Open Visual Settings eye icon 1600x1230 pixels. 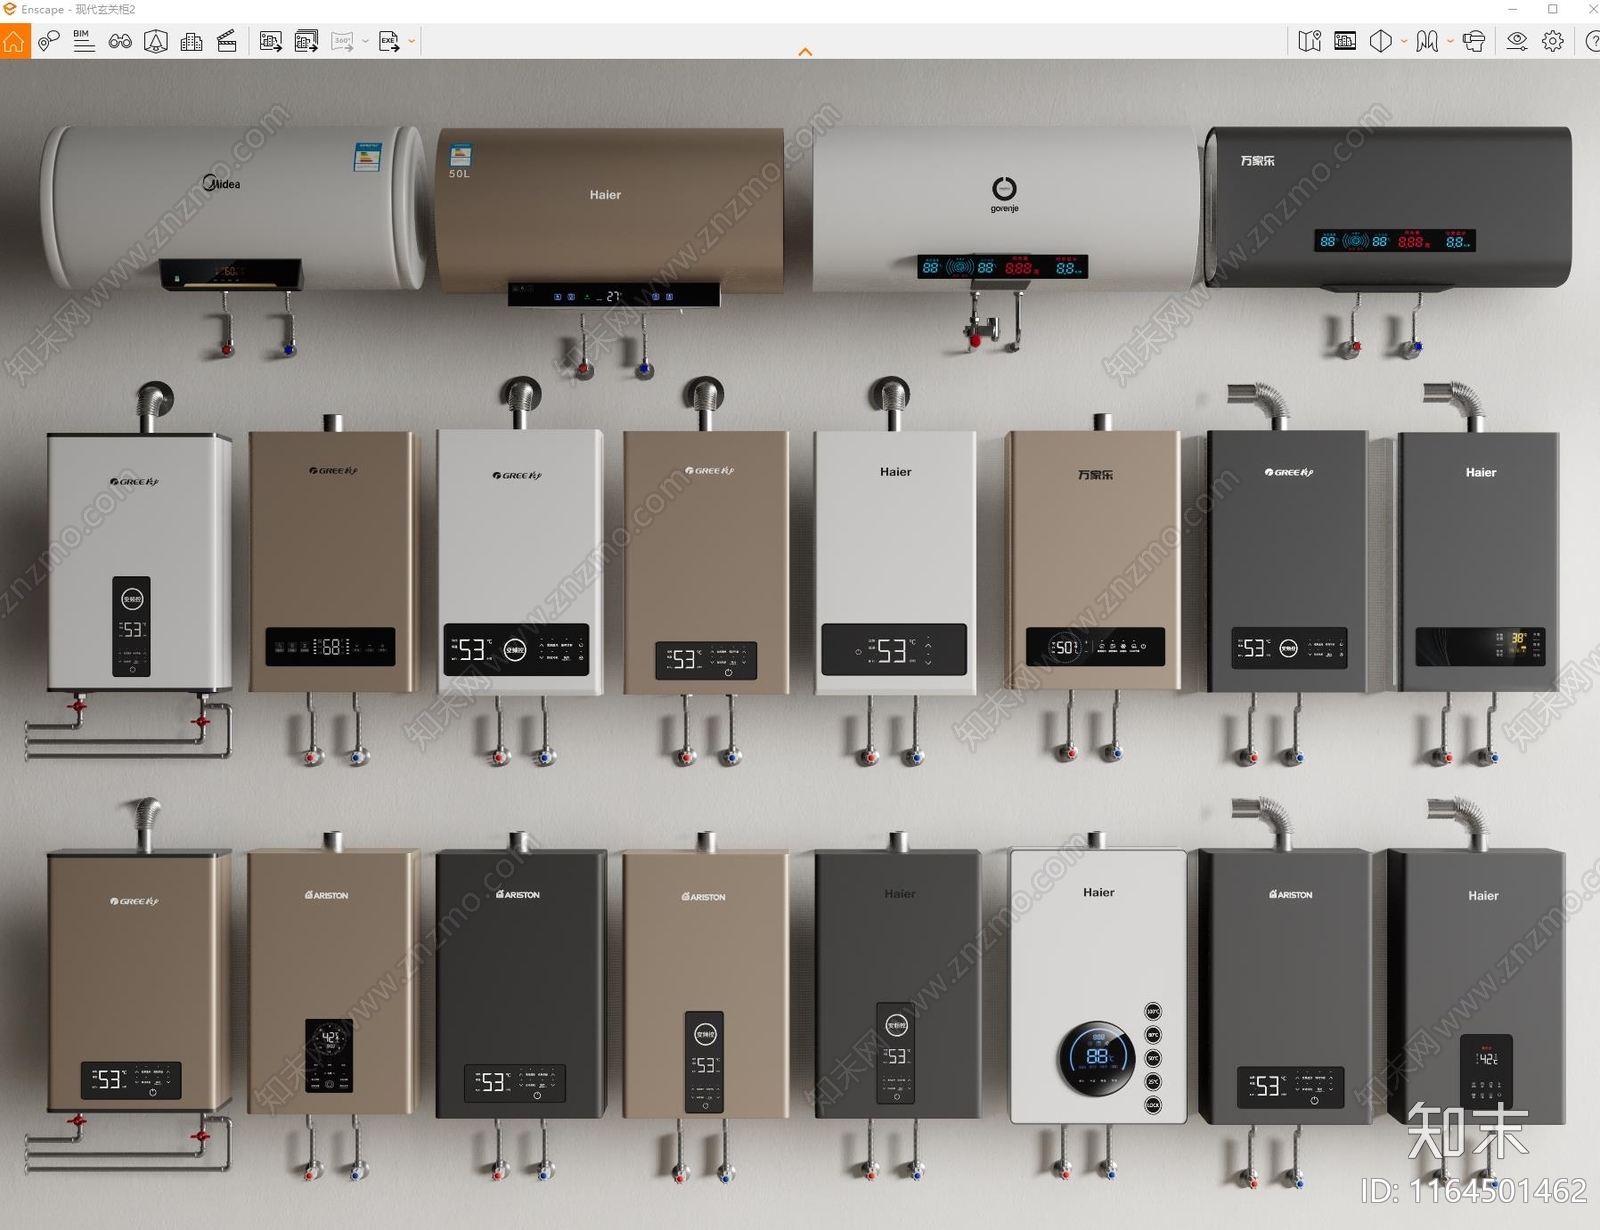[x=1517, y=41]
